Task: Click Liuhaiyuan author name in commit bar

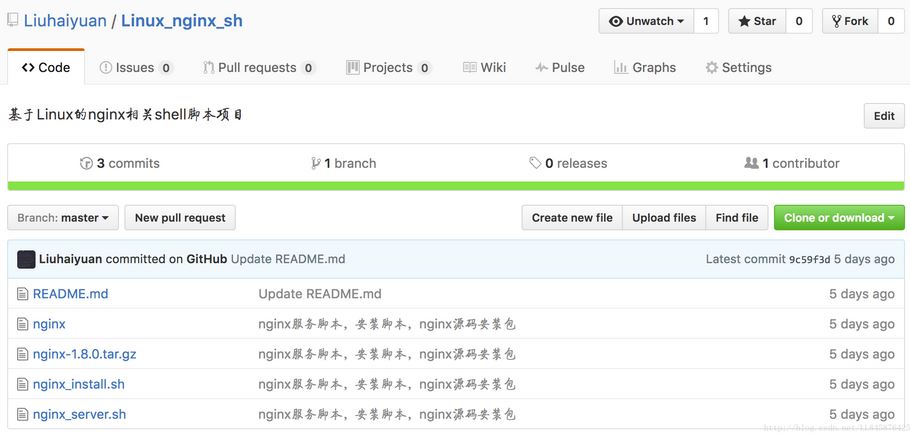Action: (71, 259)
